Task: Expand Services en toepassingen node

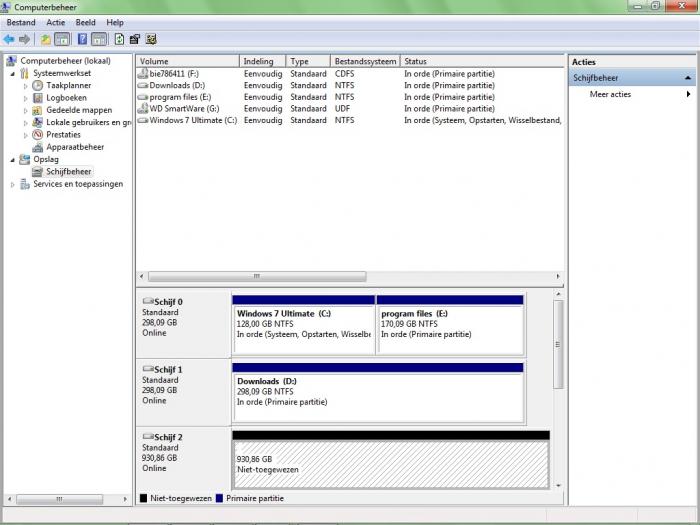Action: point(13,184)
